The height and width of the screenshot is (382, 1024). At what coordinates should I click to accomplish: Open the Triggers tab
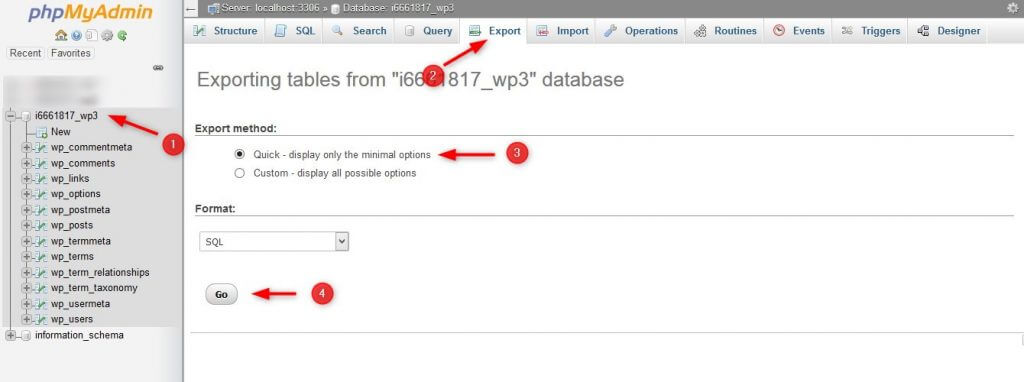click(871, 31)
